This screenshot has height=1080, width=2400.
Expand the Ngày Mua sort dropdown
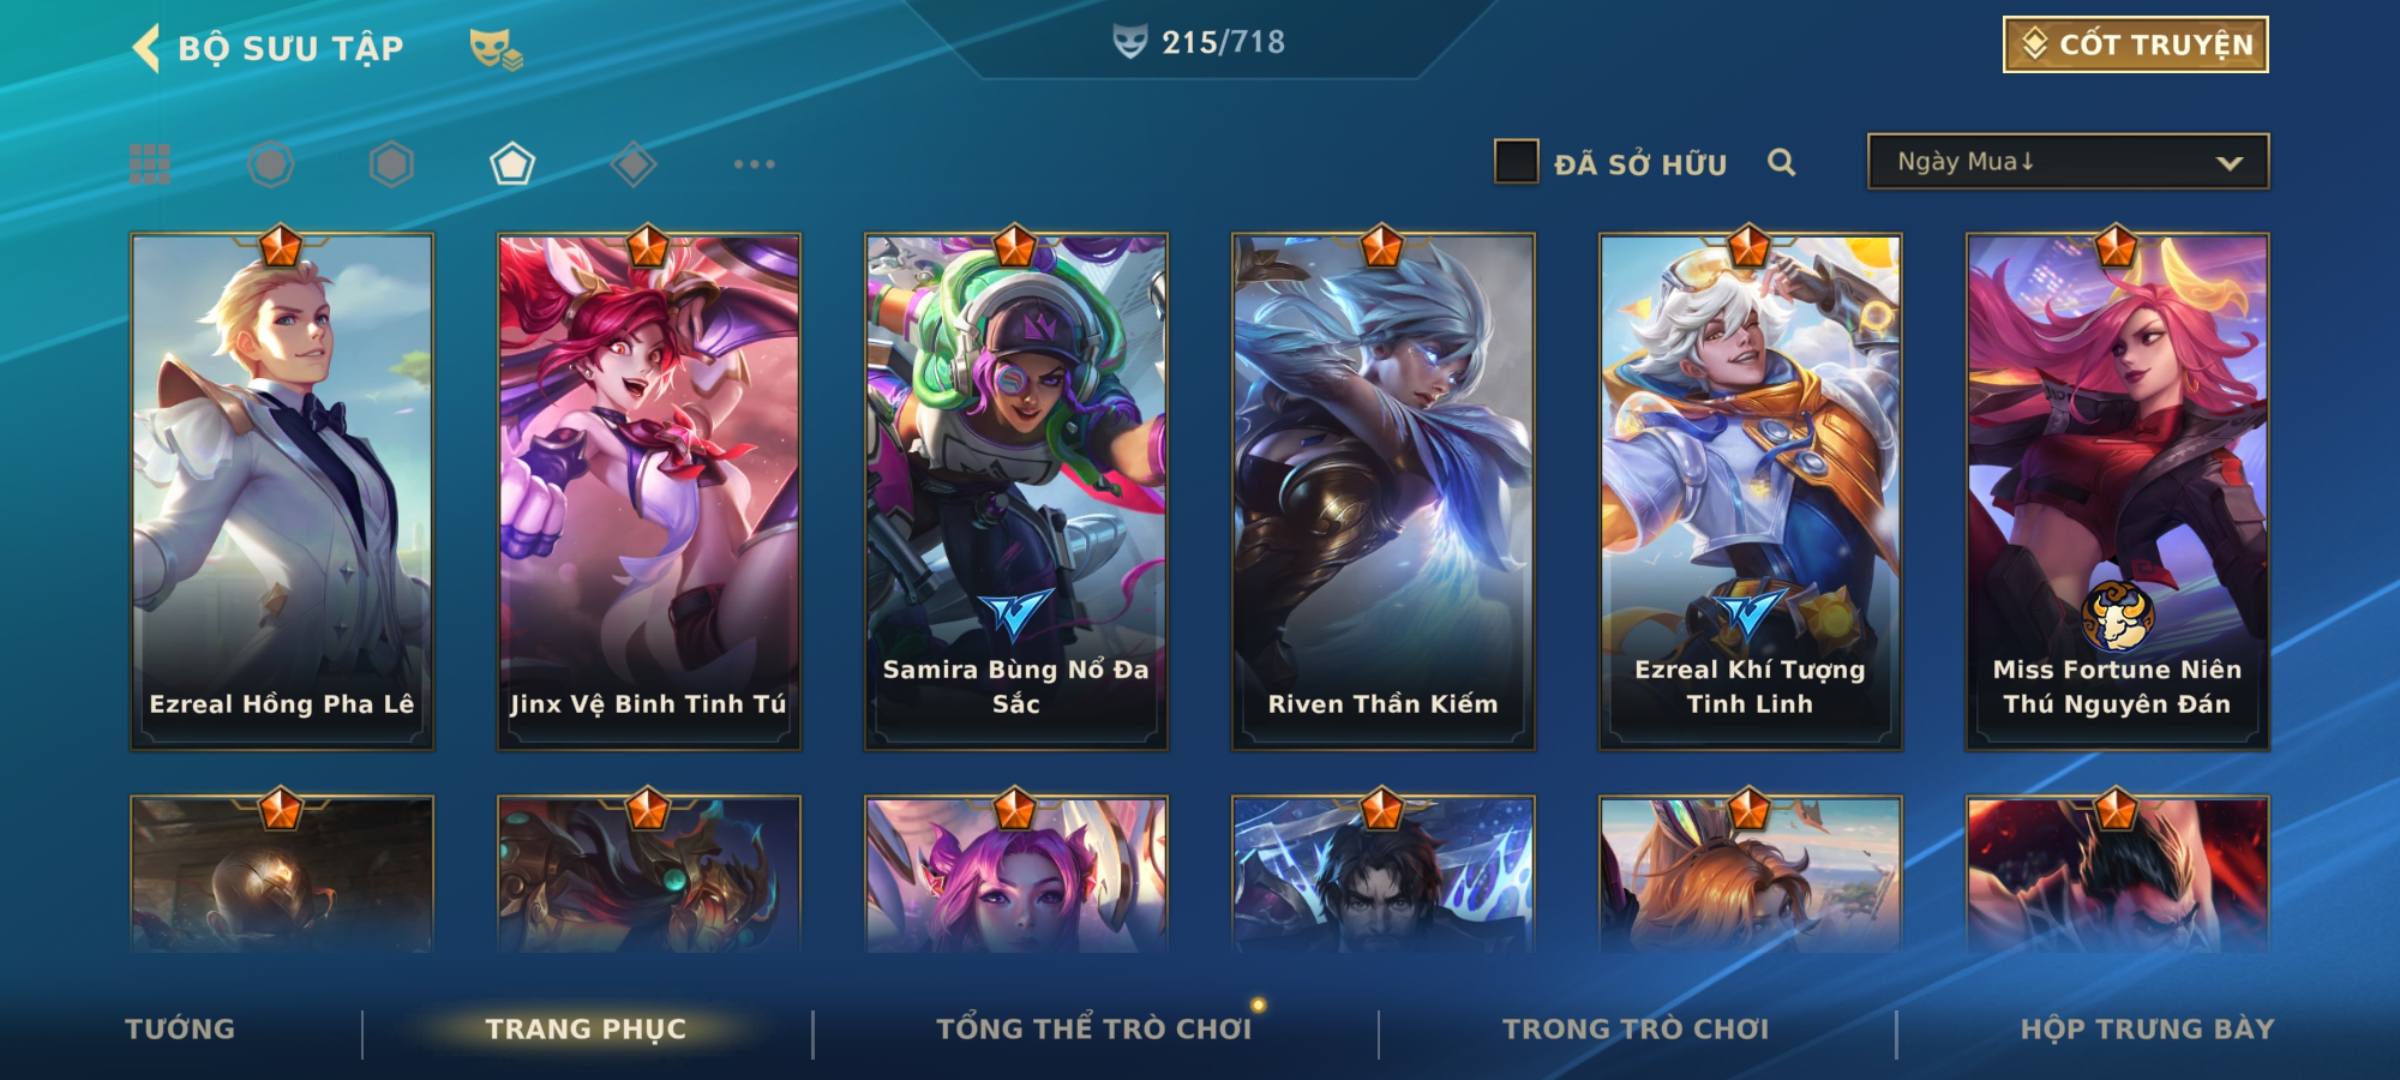[2068, 161]
